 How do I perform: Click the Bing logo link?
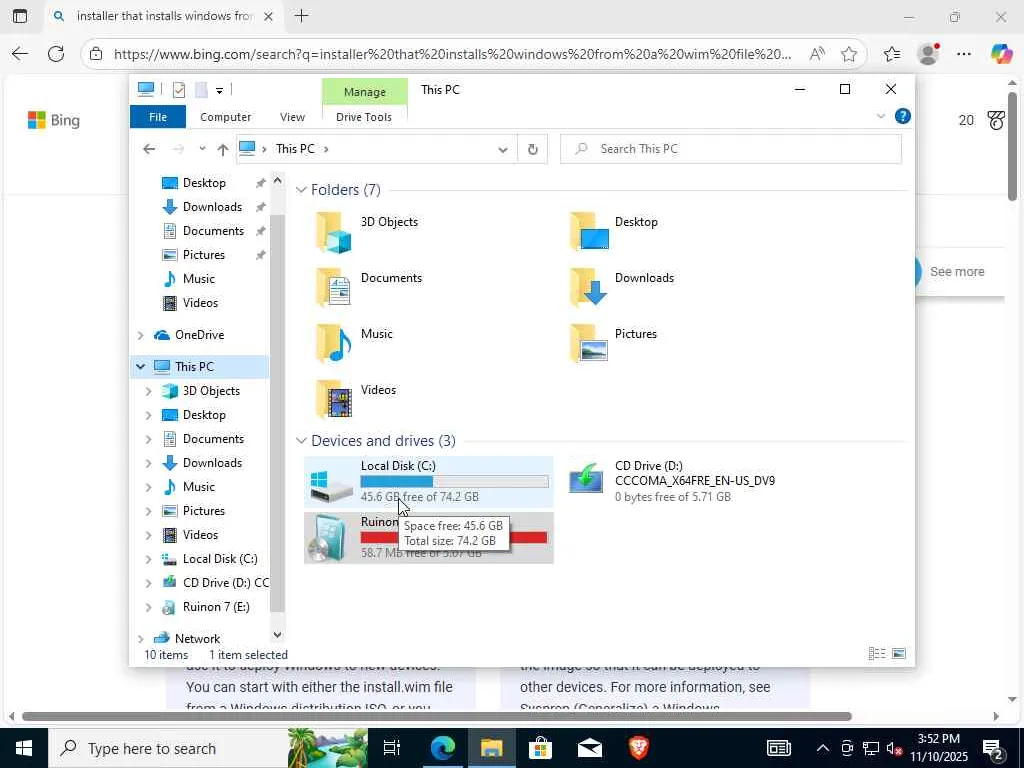tap(54, 120)
